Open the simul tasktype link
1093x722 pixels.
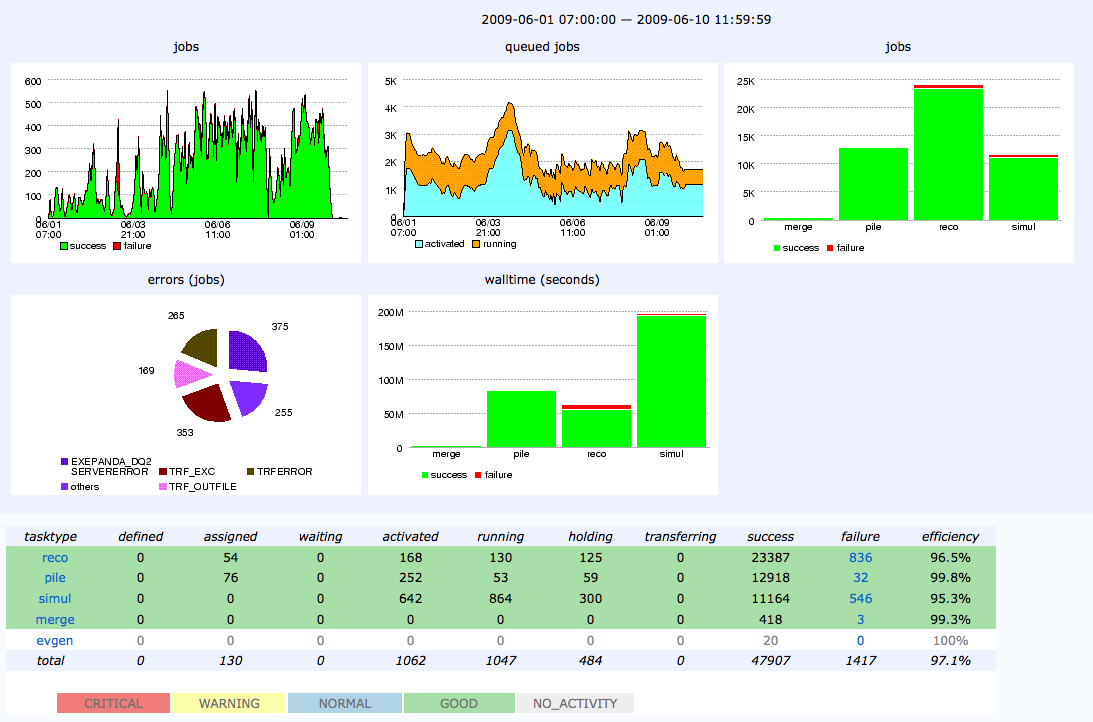(55, 599)
